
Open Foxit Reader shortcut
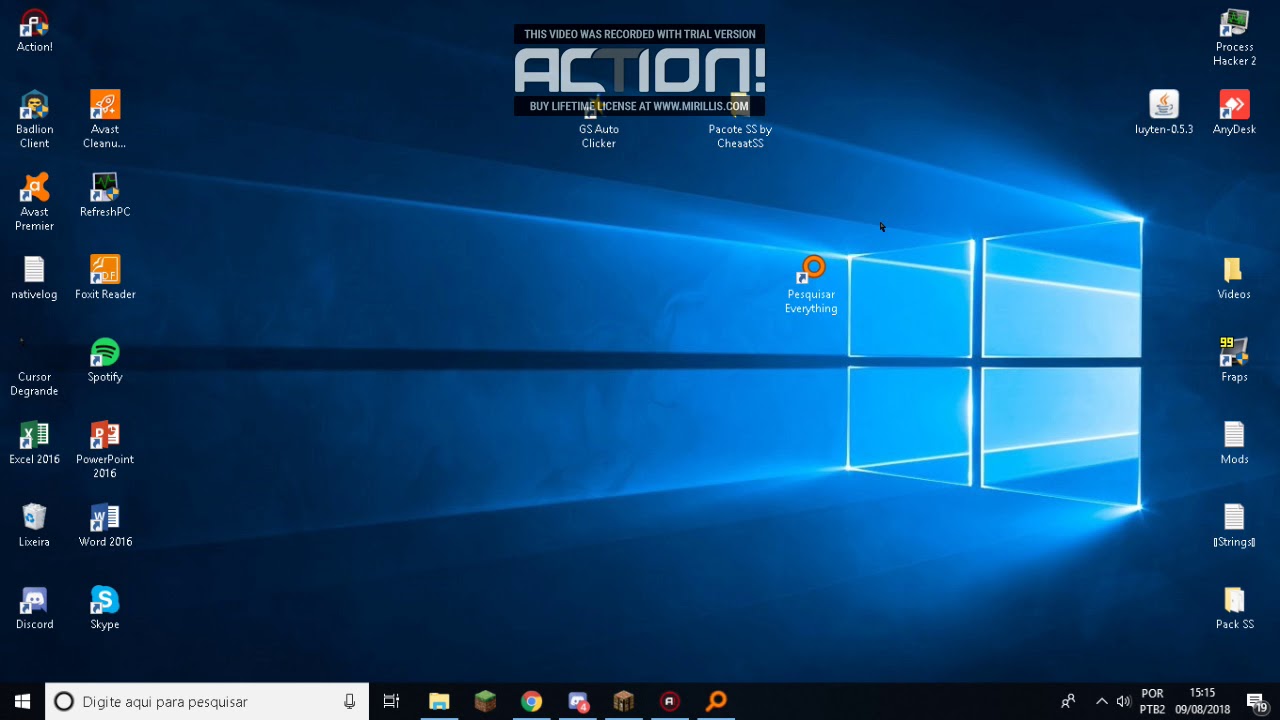coord(105,277)
